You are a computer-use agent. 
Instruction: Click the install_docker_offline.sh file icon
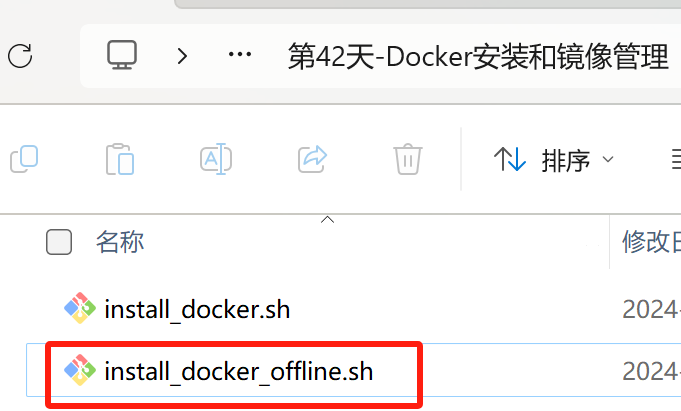pos(80,371)
